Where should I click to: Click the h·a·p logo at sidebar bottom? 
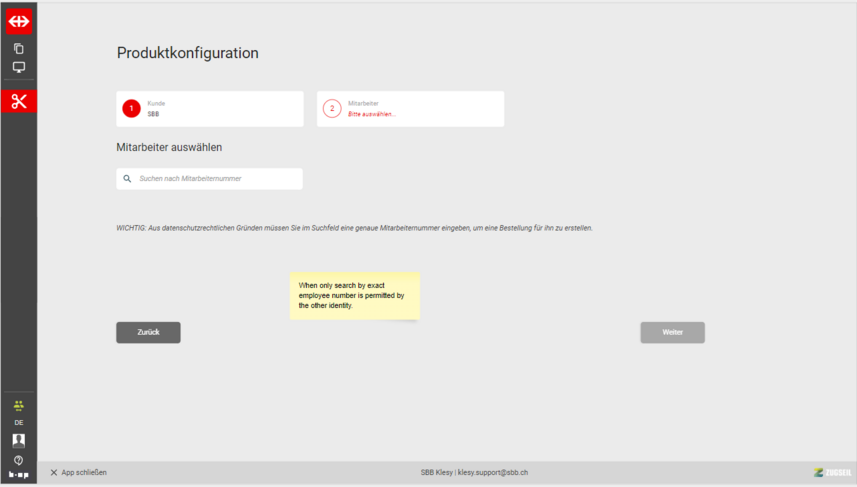(18, 475)
